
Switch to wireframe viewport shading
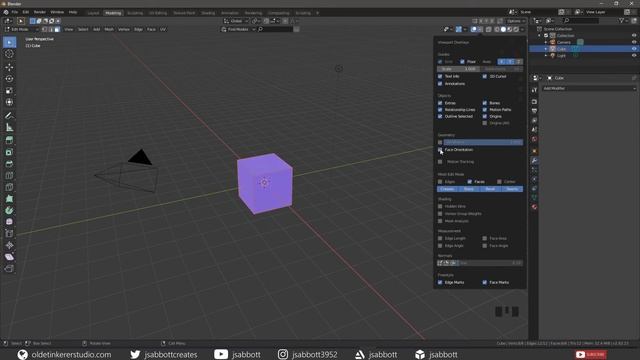pyautogui.click(x=497, y=29)
